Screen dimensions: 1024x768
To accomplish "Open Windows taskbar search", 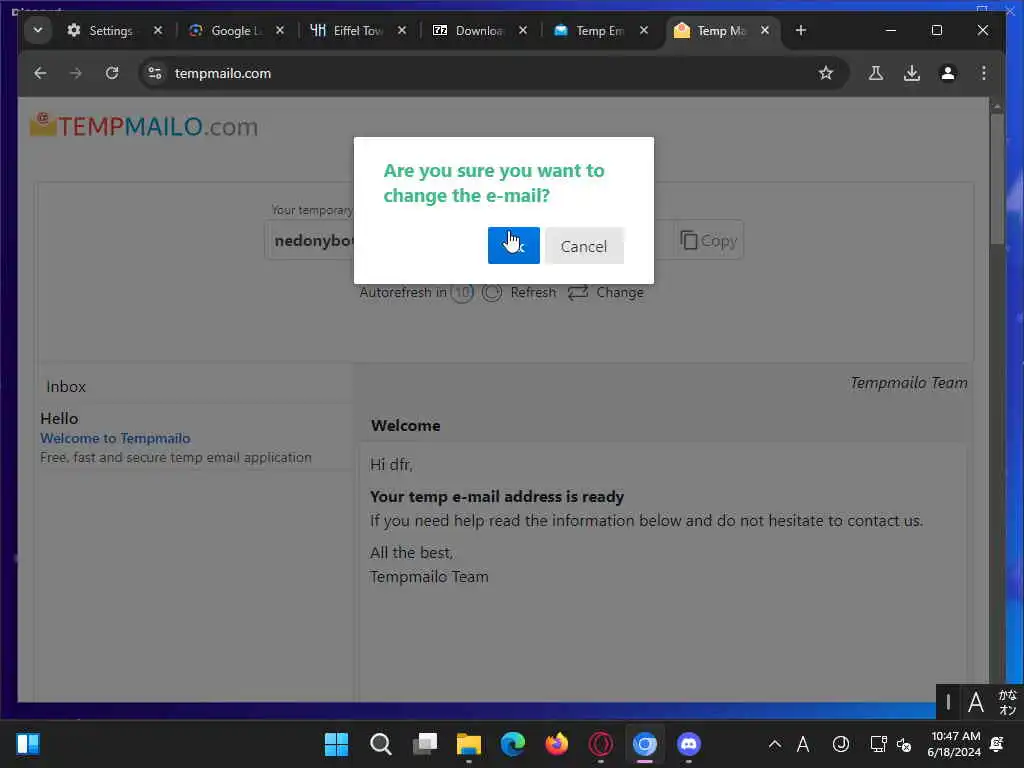I will pos(380,744).
